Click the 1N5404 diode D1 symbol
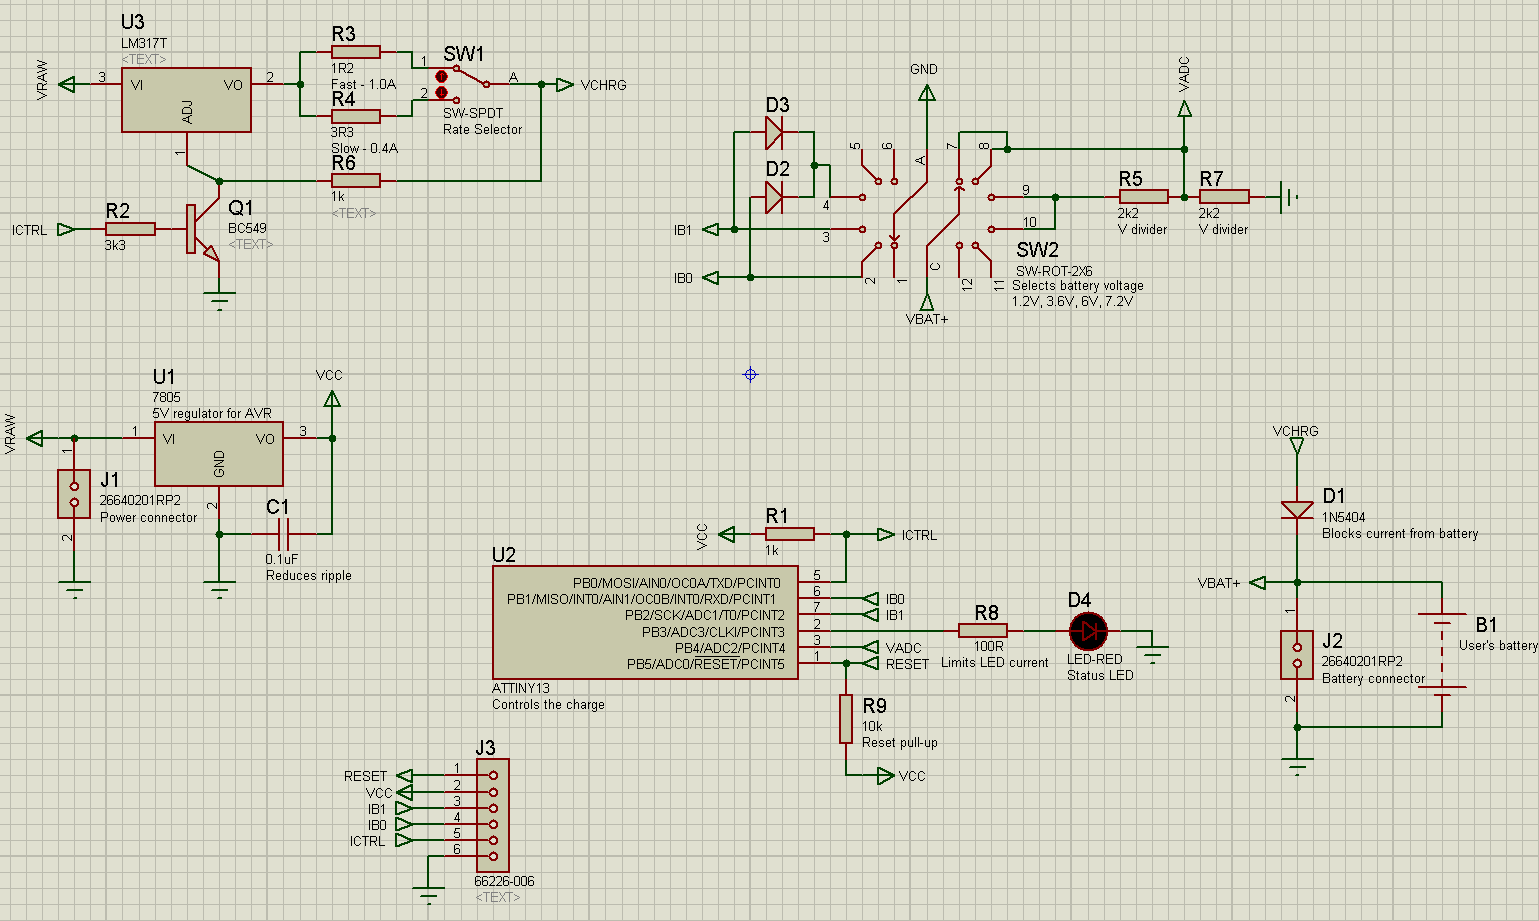This screenshot has width=1539, height=921. (x=1297, y=510)
